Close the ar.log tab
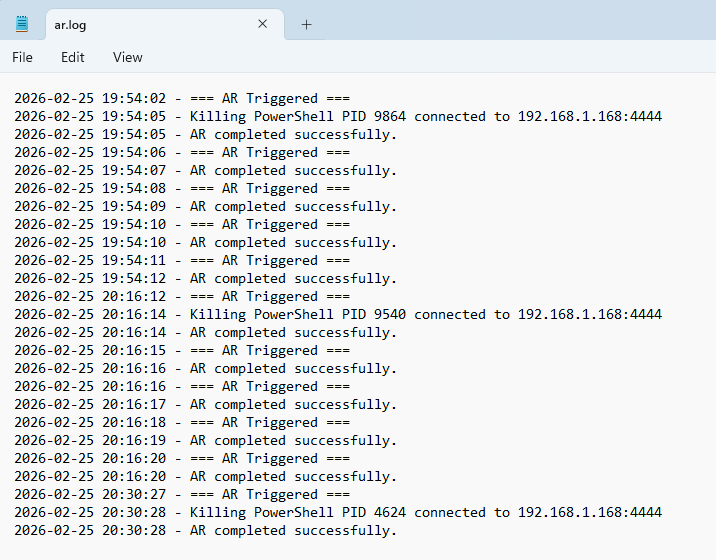Image resolution: width=716 pixels, height=560 pixels. pyautogui.click(x=263, y=24)
